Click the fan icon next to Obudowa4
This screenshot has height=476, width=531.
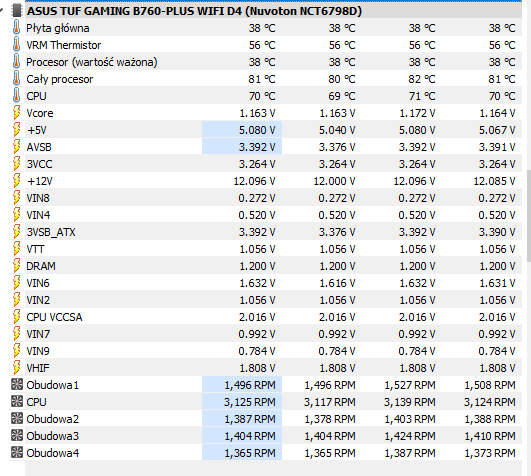17,453
